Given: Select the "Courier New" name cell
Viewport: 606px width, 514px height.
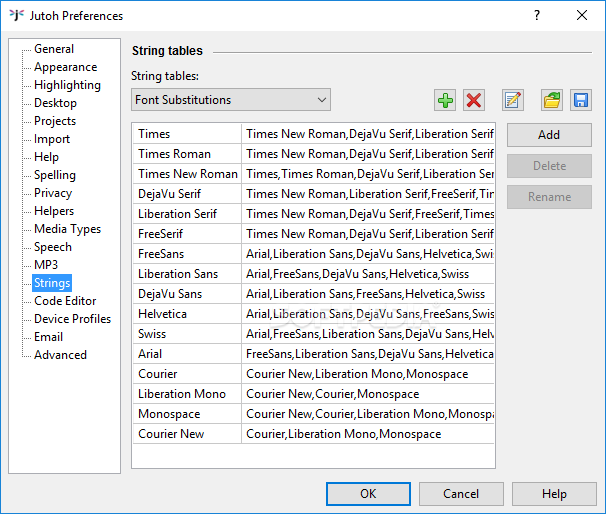Looking at the screenshot, I should [187, 434].
